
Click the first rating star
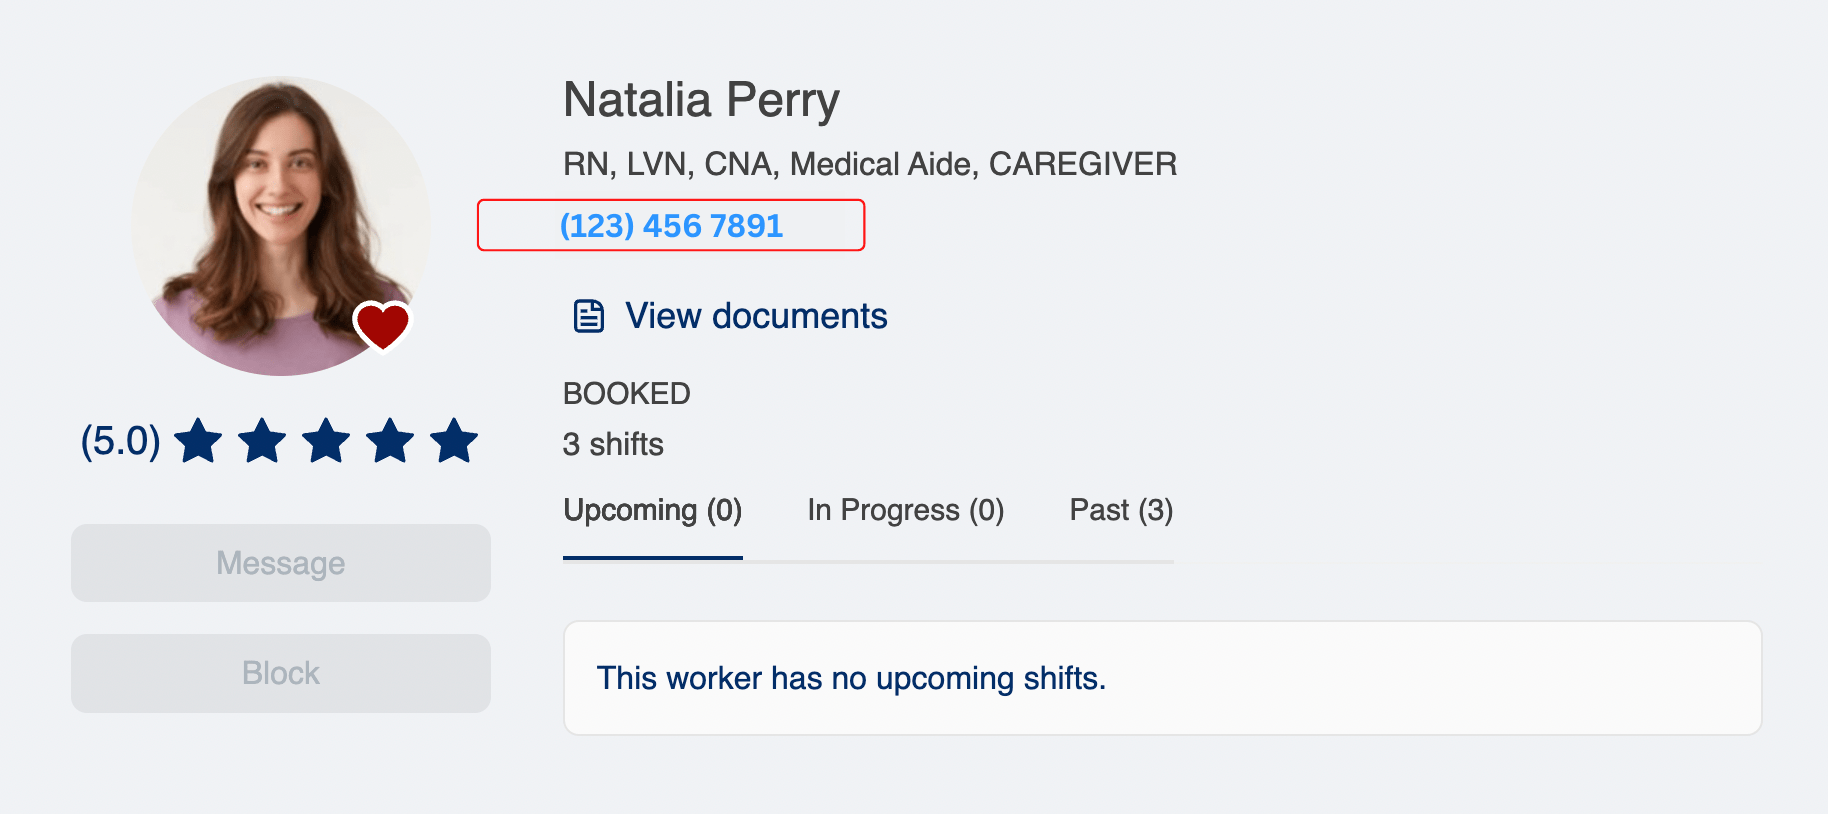pyautogui.click(x=199, y=440)
